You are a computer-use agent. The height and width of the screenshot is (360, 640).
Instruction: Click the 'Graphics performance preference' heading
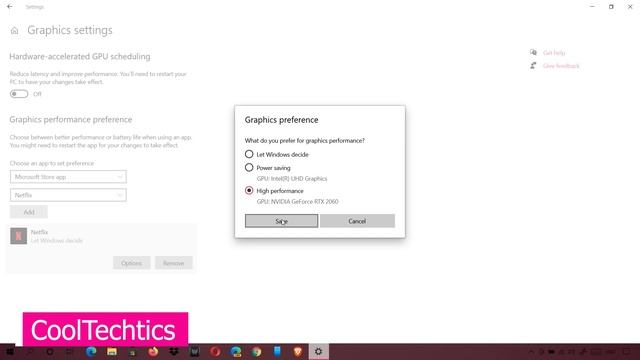point(71,120)
